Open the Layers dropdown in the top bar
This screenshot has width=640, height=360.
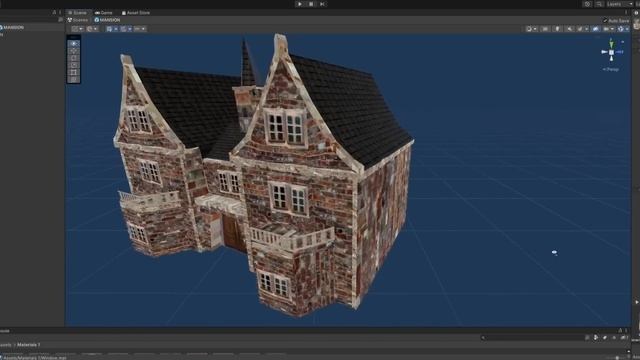620,4
